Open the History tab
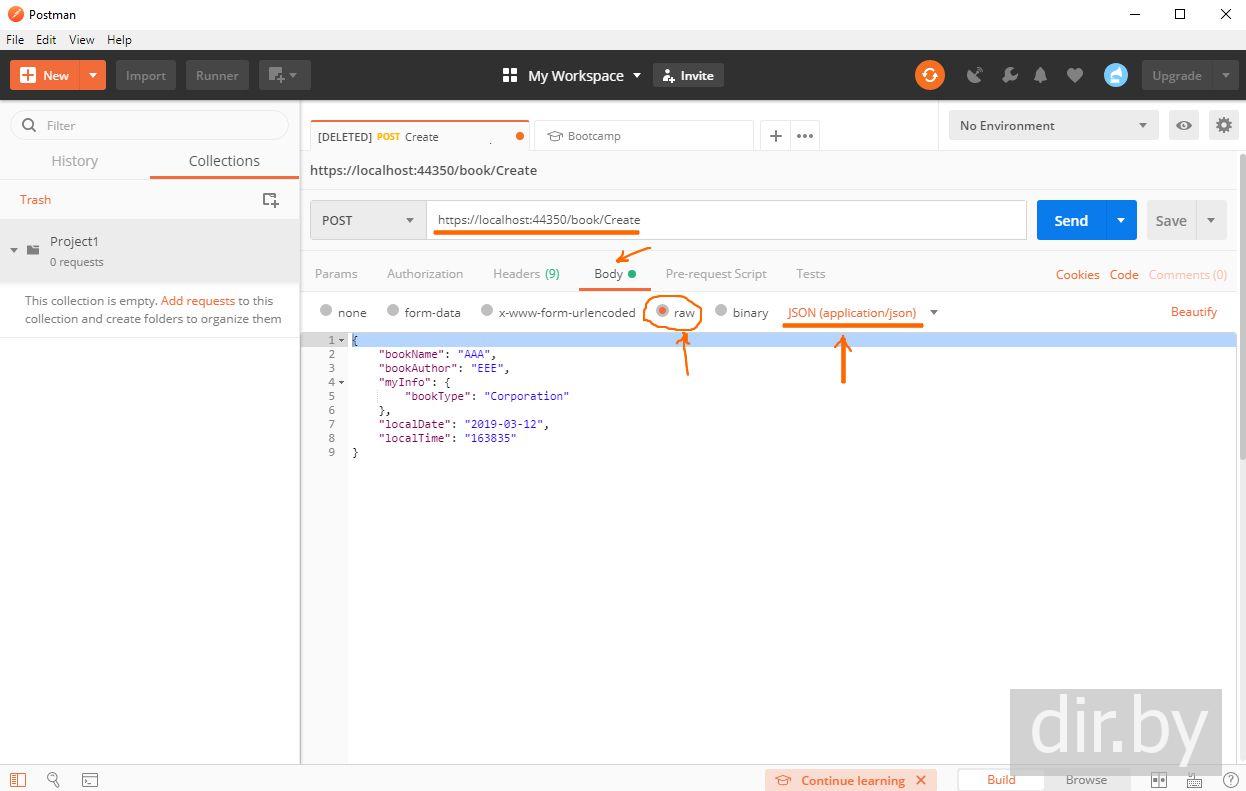 [75, 161]
